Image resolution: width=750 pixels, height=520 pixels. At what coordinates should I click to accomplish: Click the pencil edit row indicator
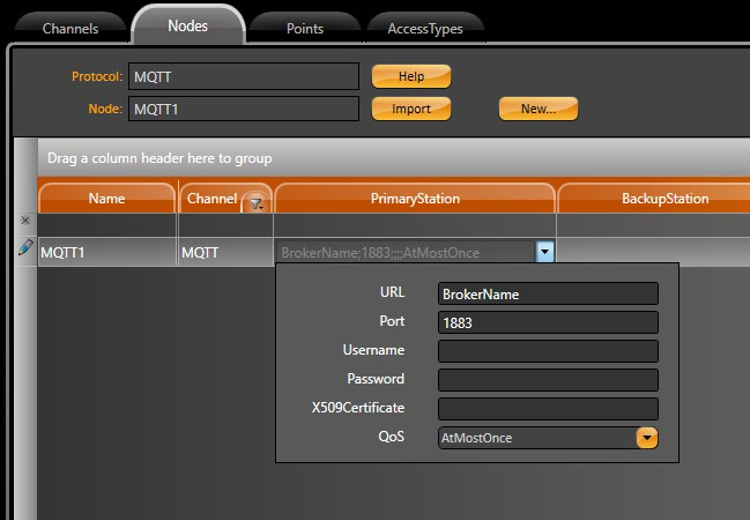[25, 247]
